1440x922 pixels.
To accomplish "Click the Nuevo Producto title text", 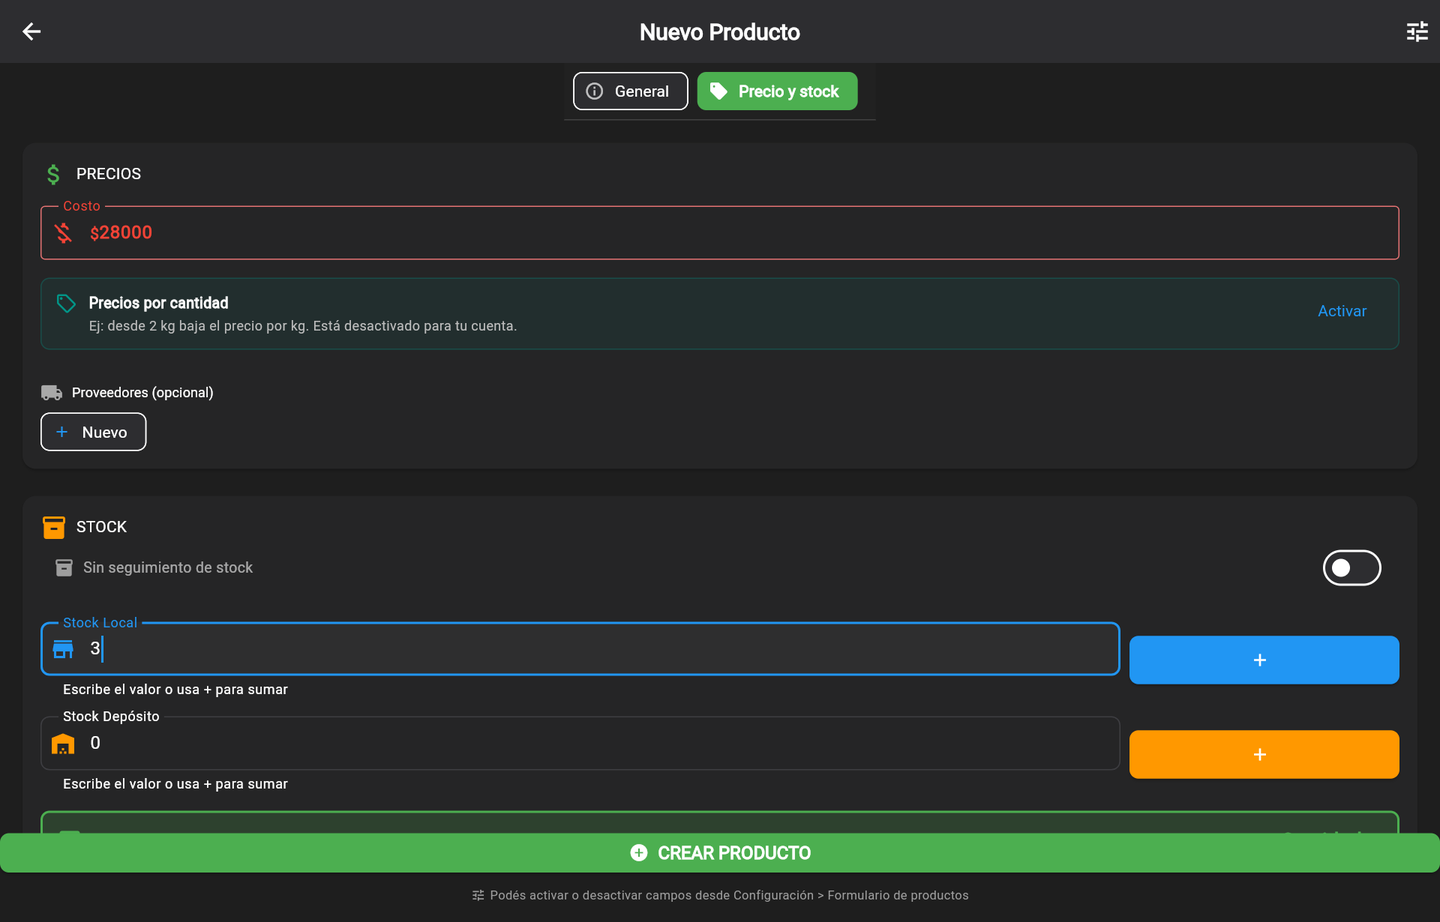I will tap(720, 32).
